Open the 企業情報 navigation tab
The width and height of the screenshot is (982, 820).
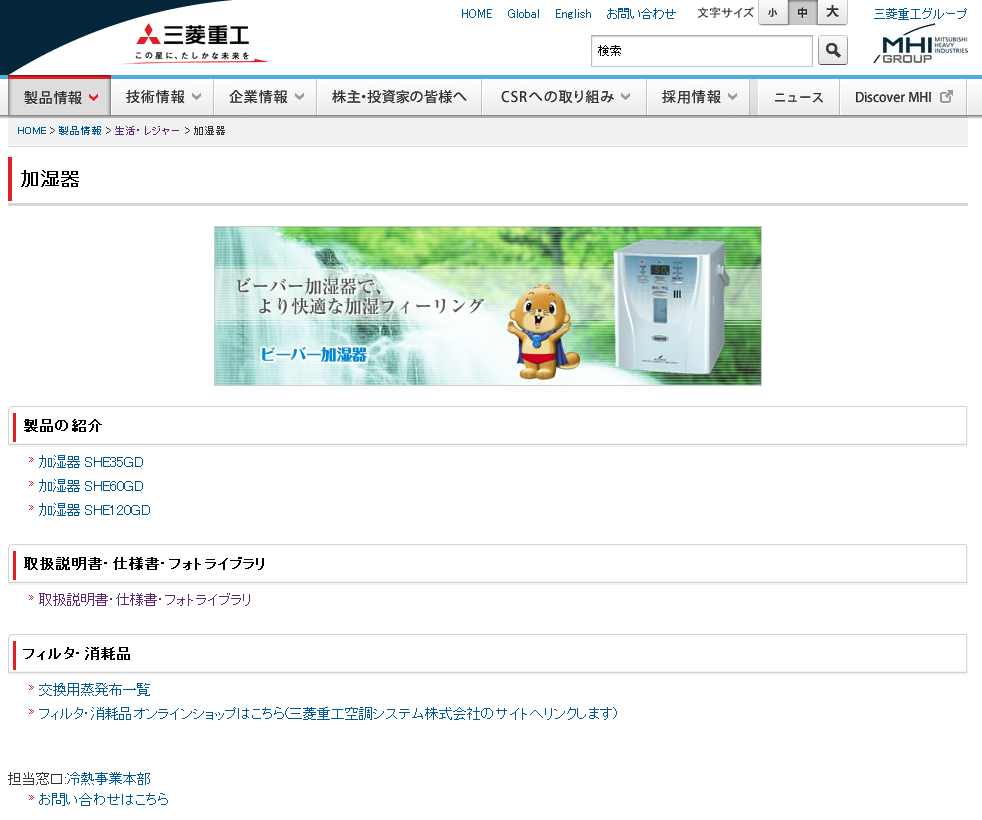pyautogui.click(x=265, y=96)
